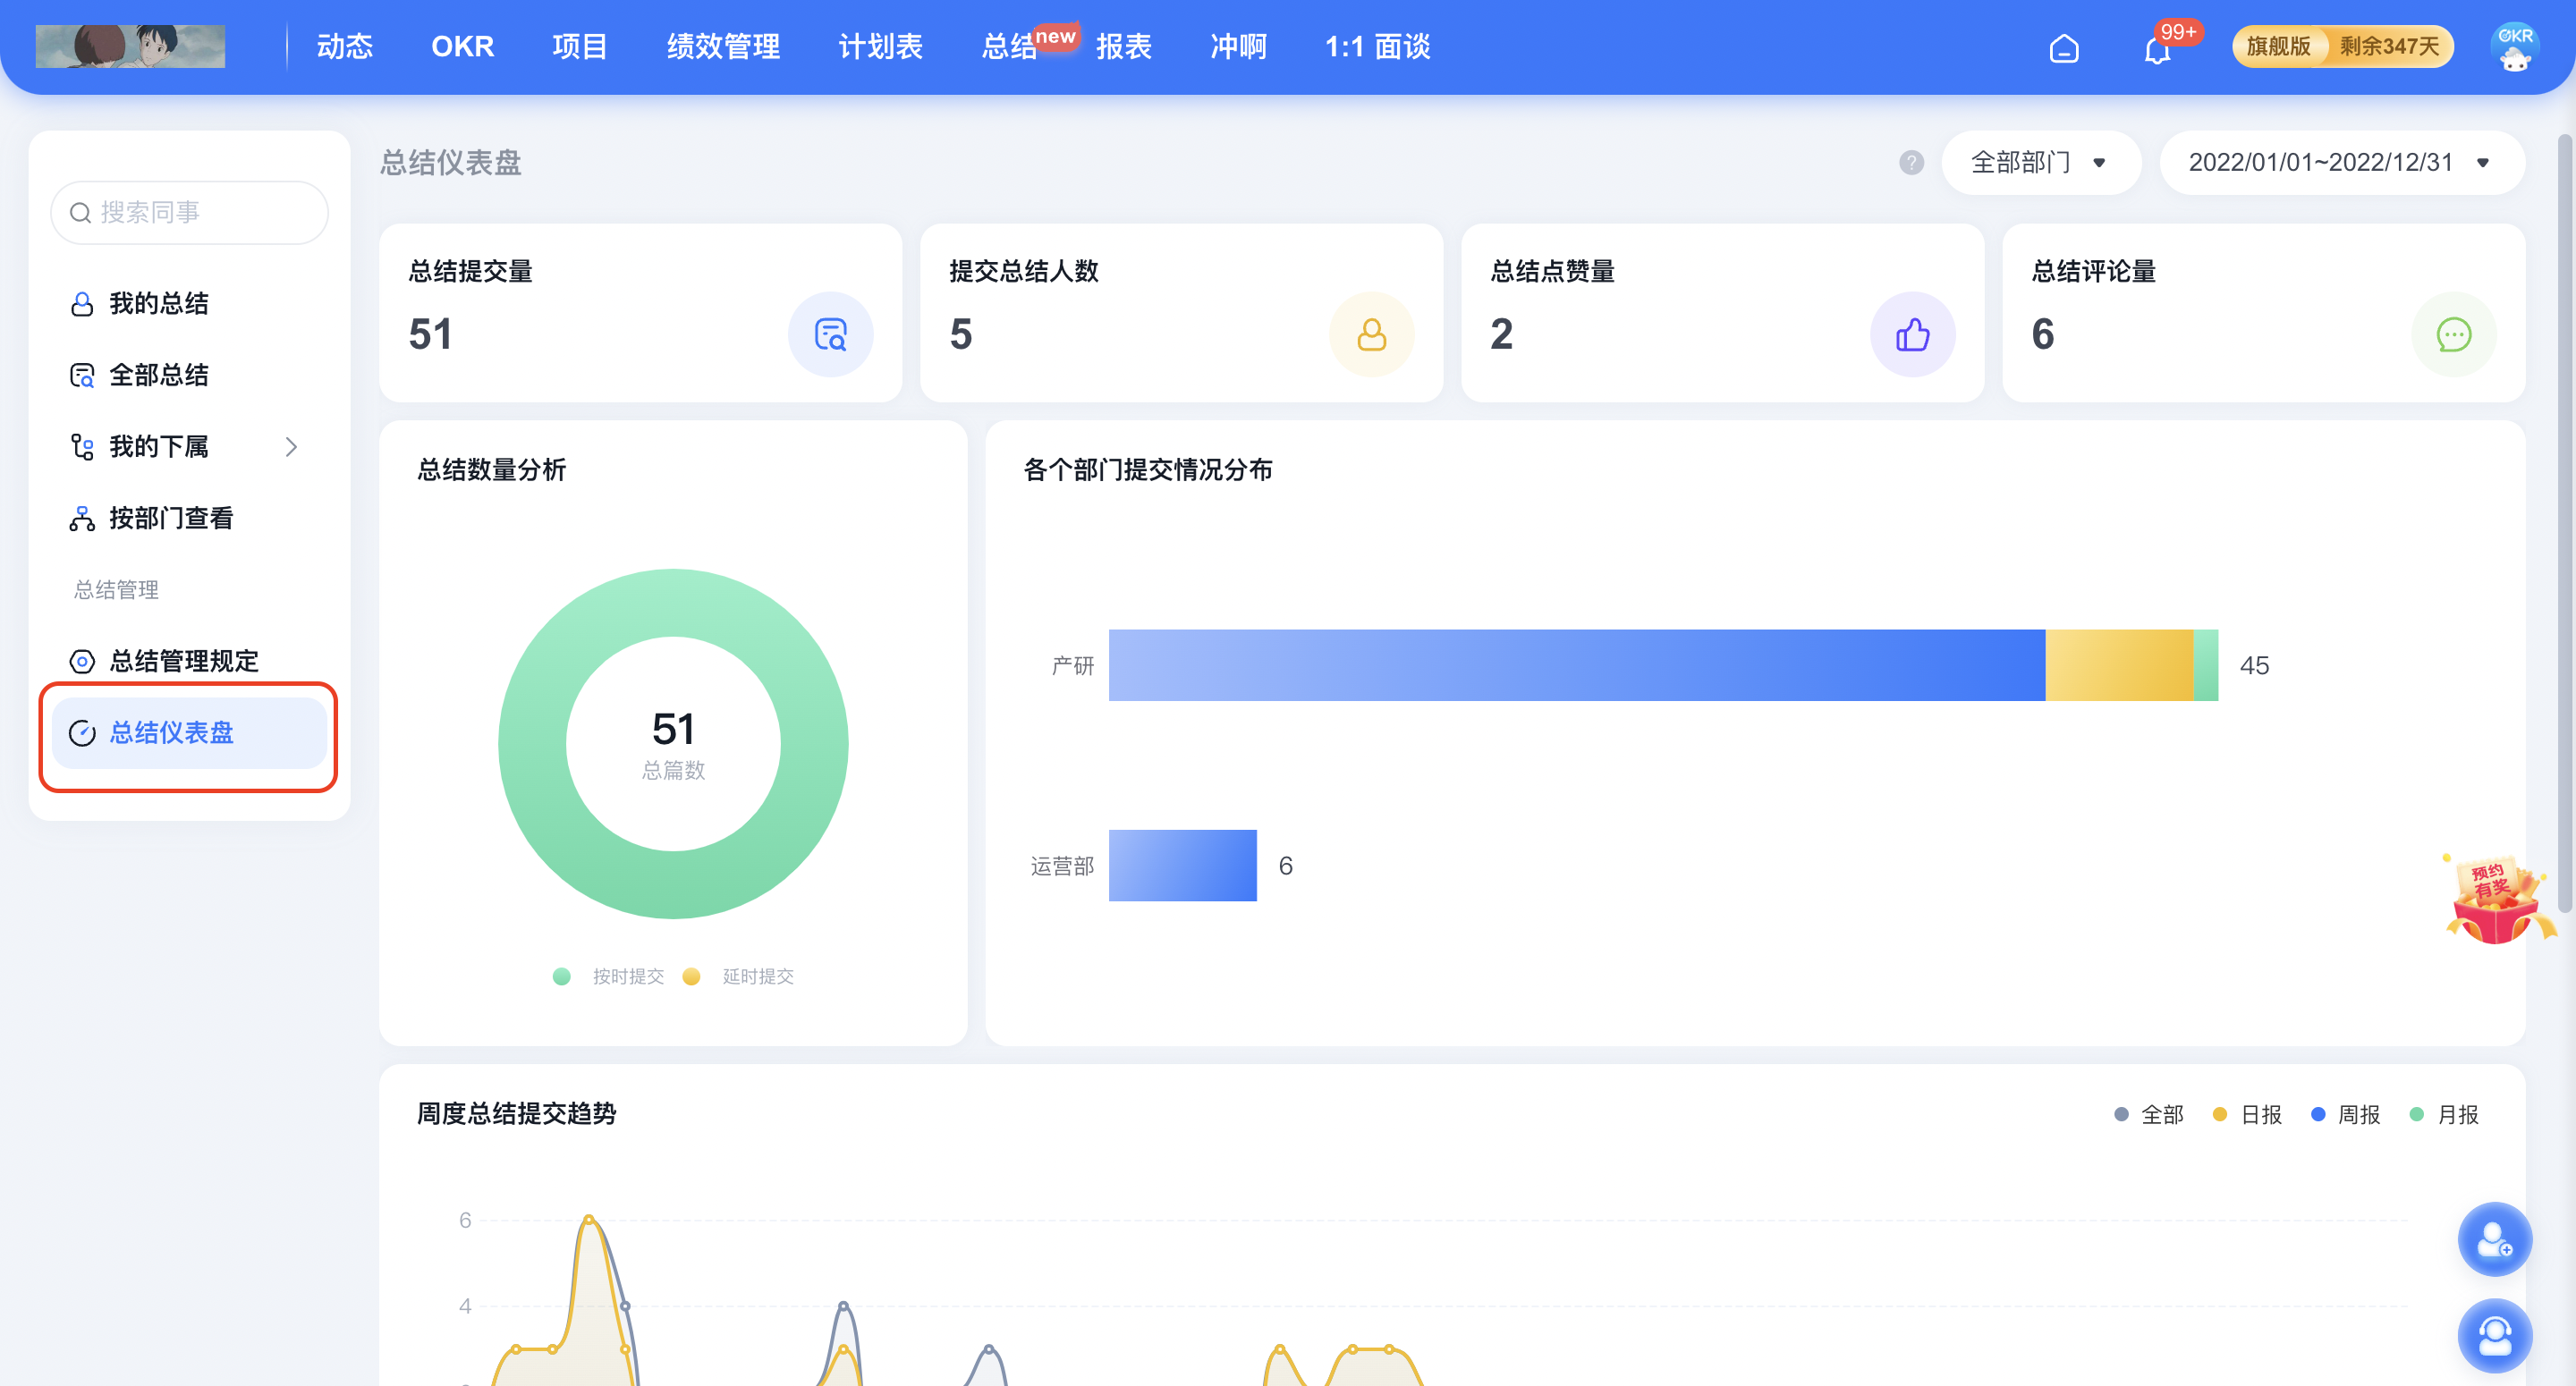Screen dimensions: 2576x1386
Task: Open notifications bell with 99+ badge
Action: (x=2158, y=48)
